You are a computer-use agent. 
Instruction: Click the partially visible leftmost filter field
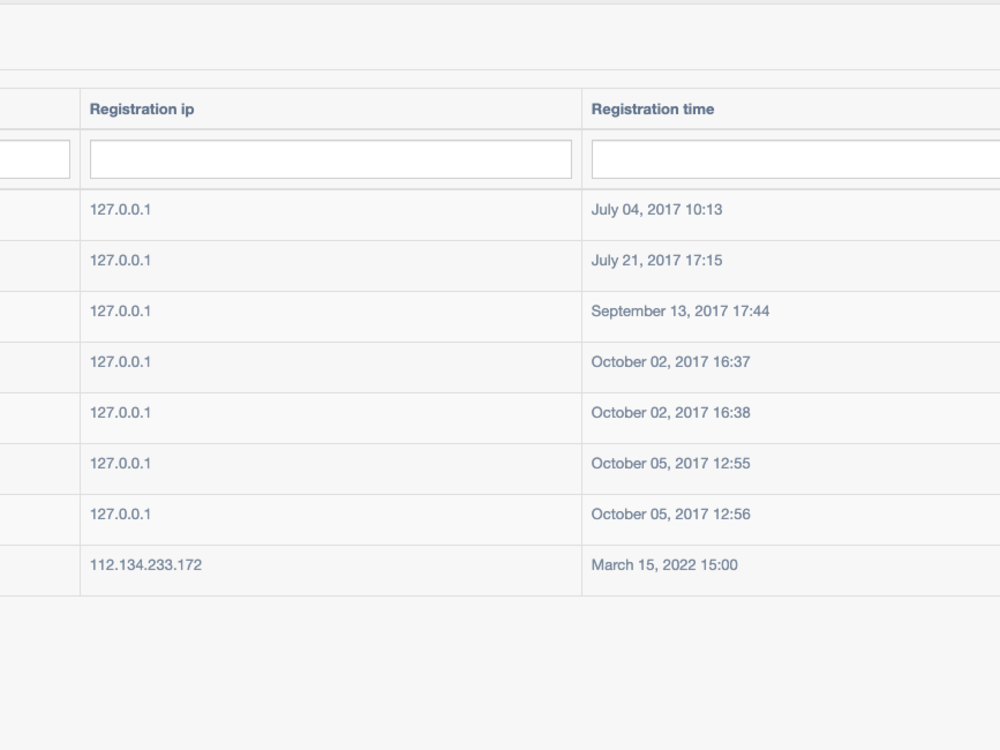pos(34,159)
